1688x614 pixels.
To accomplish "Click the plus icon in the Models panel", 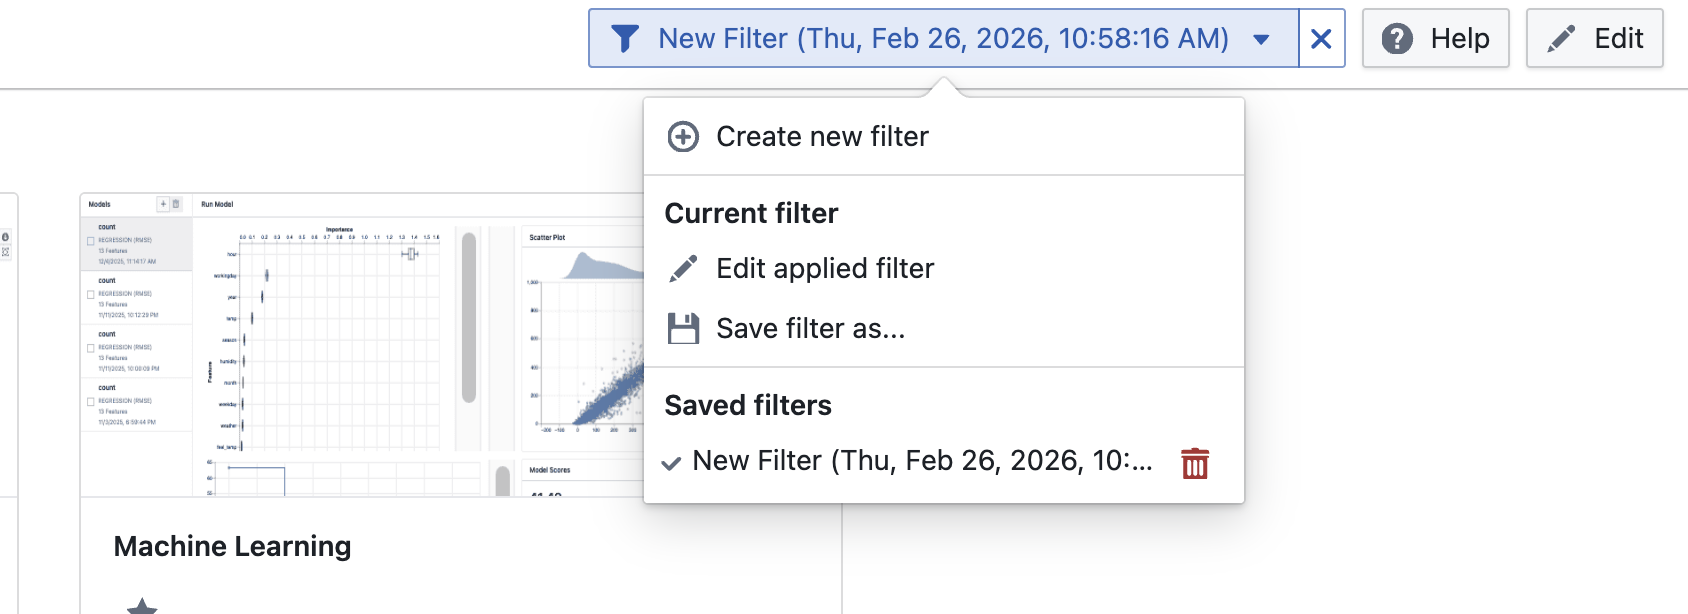I will click(163, 204).
